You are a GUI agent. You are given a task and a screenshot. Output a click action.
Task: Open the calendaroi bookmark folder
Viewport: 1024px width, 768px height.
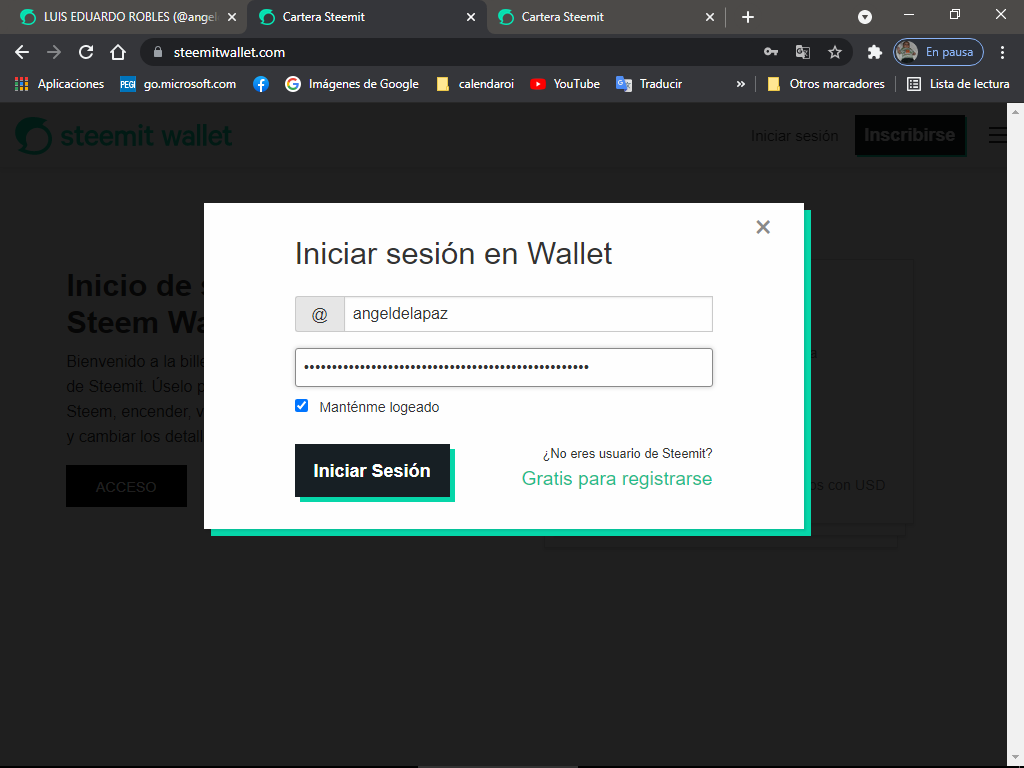click(x=475, y=84)
